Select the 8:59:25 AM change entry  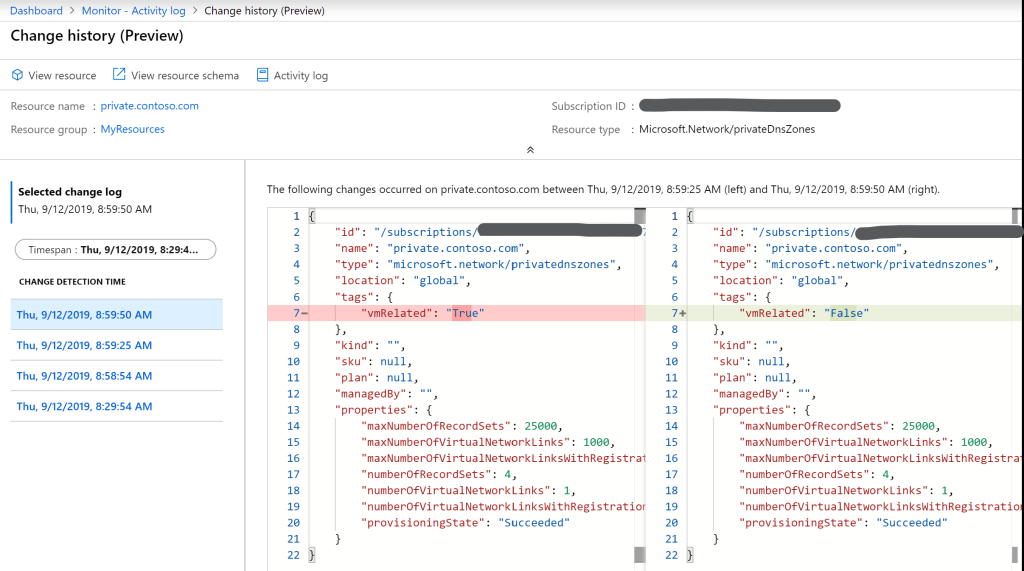(x=84, y=346)
